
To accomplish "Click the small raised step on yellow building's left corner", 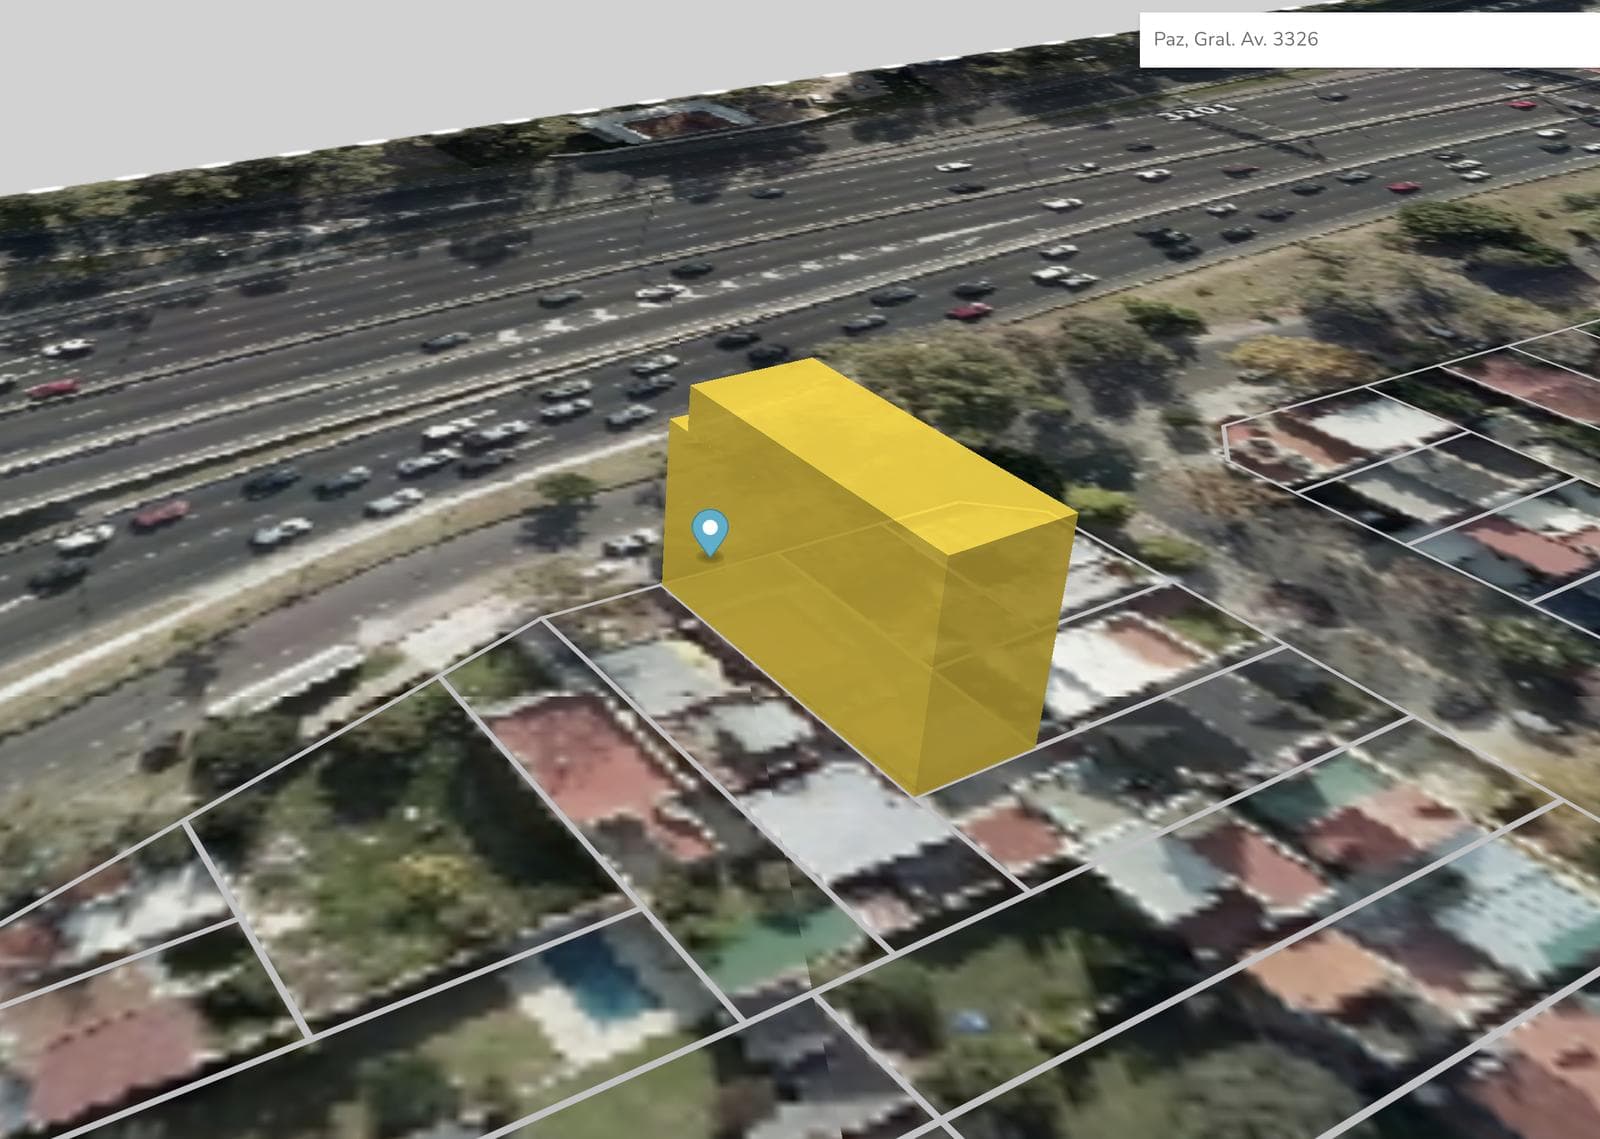I will click(679, 426).
